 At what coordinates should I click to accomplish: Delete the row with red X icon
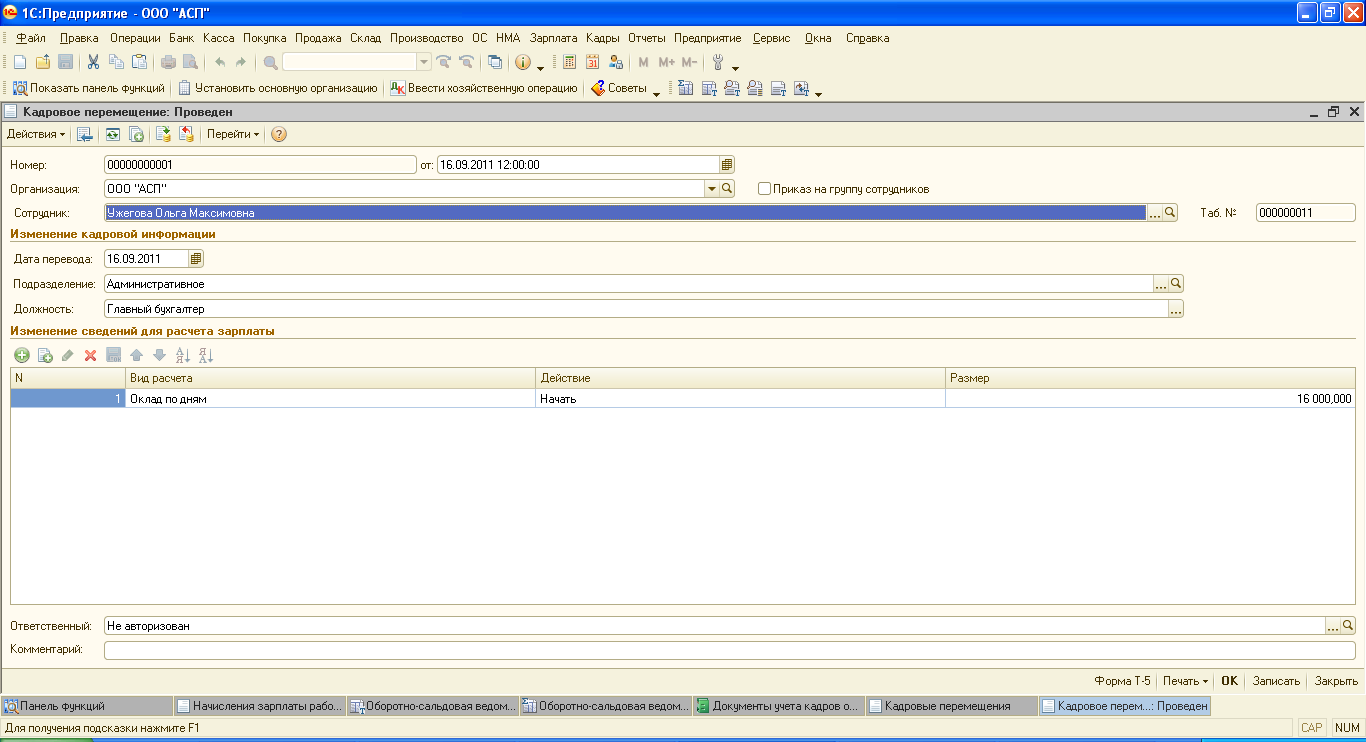pyautogui.click(x=90, y=355)
